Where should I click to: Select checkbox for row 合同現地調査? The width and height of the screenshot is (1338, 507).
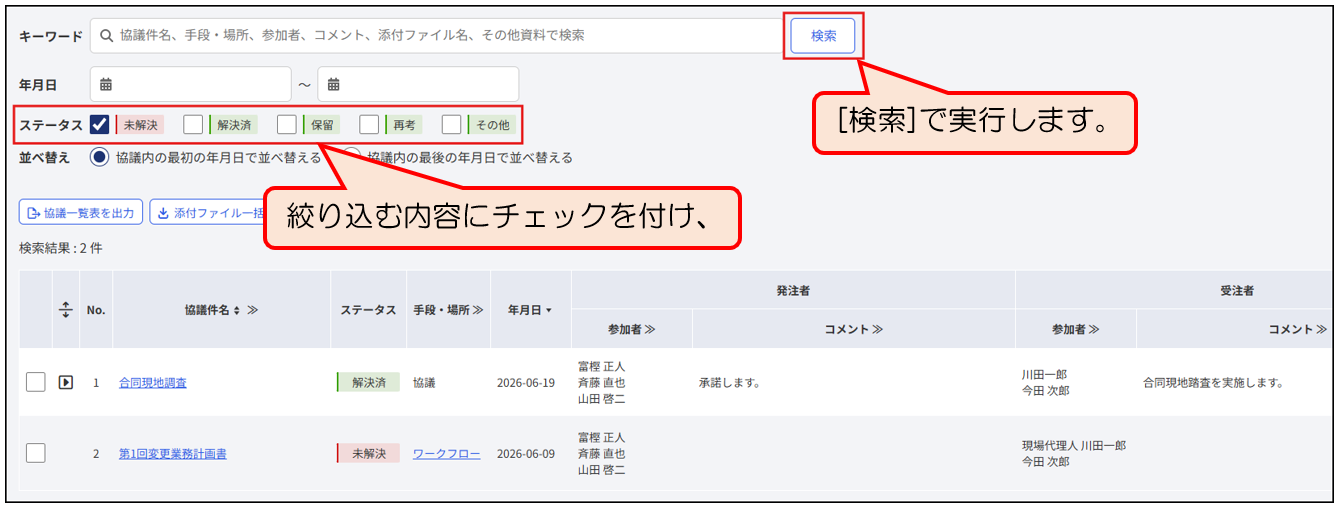(36, 382)
